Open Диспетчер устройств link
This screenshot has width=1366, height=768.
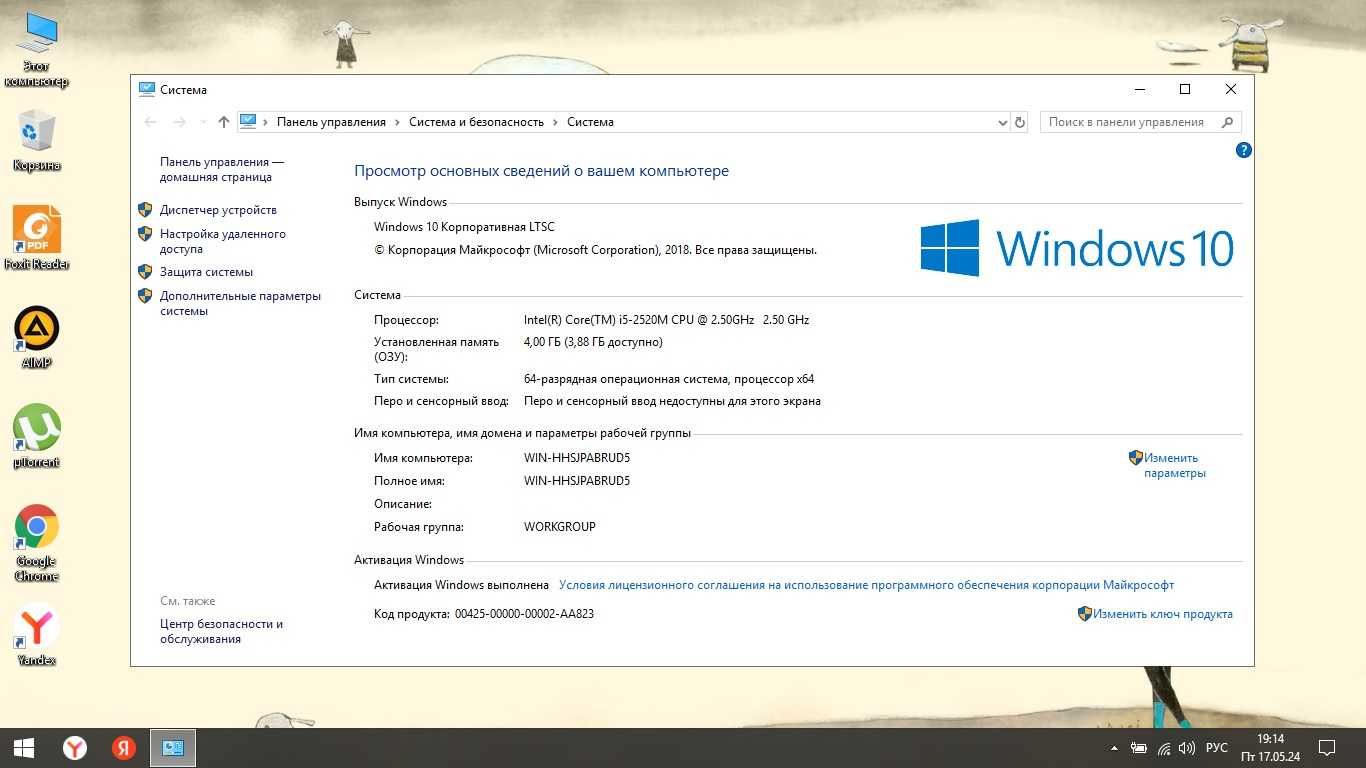coord(218,210)
